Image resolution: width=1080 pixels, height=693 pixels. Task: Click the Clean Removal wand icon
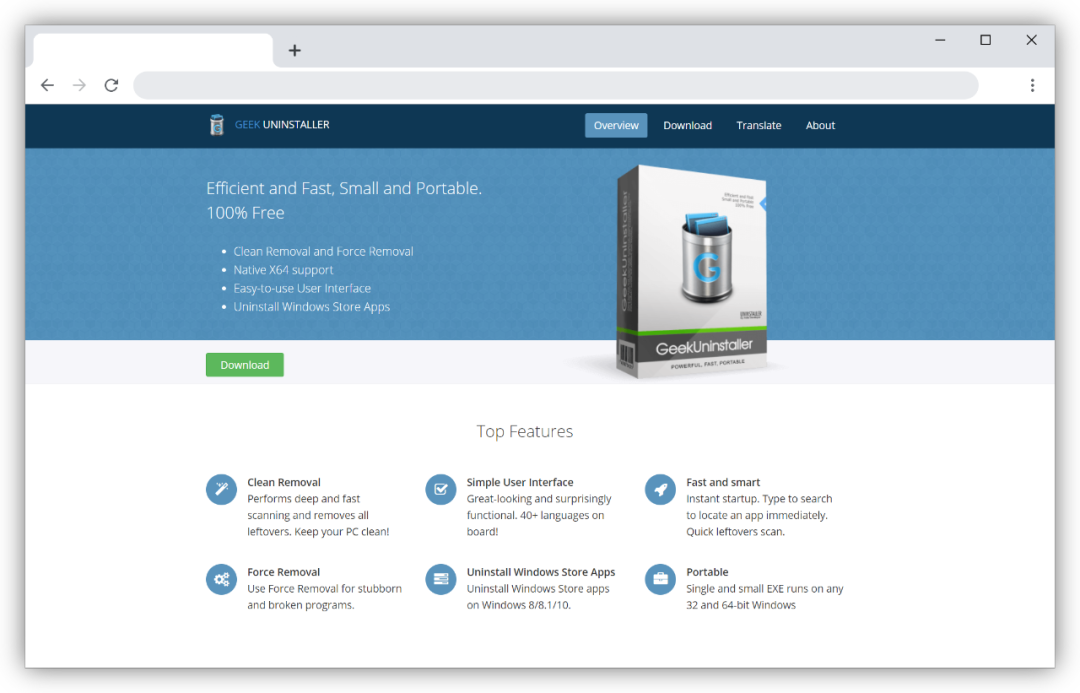tap(221, 490)
